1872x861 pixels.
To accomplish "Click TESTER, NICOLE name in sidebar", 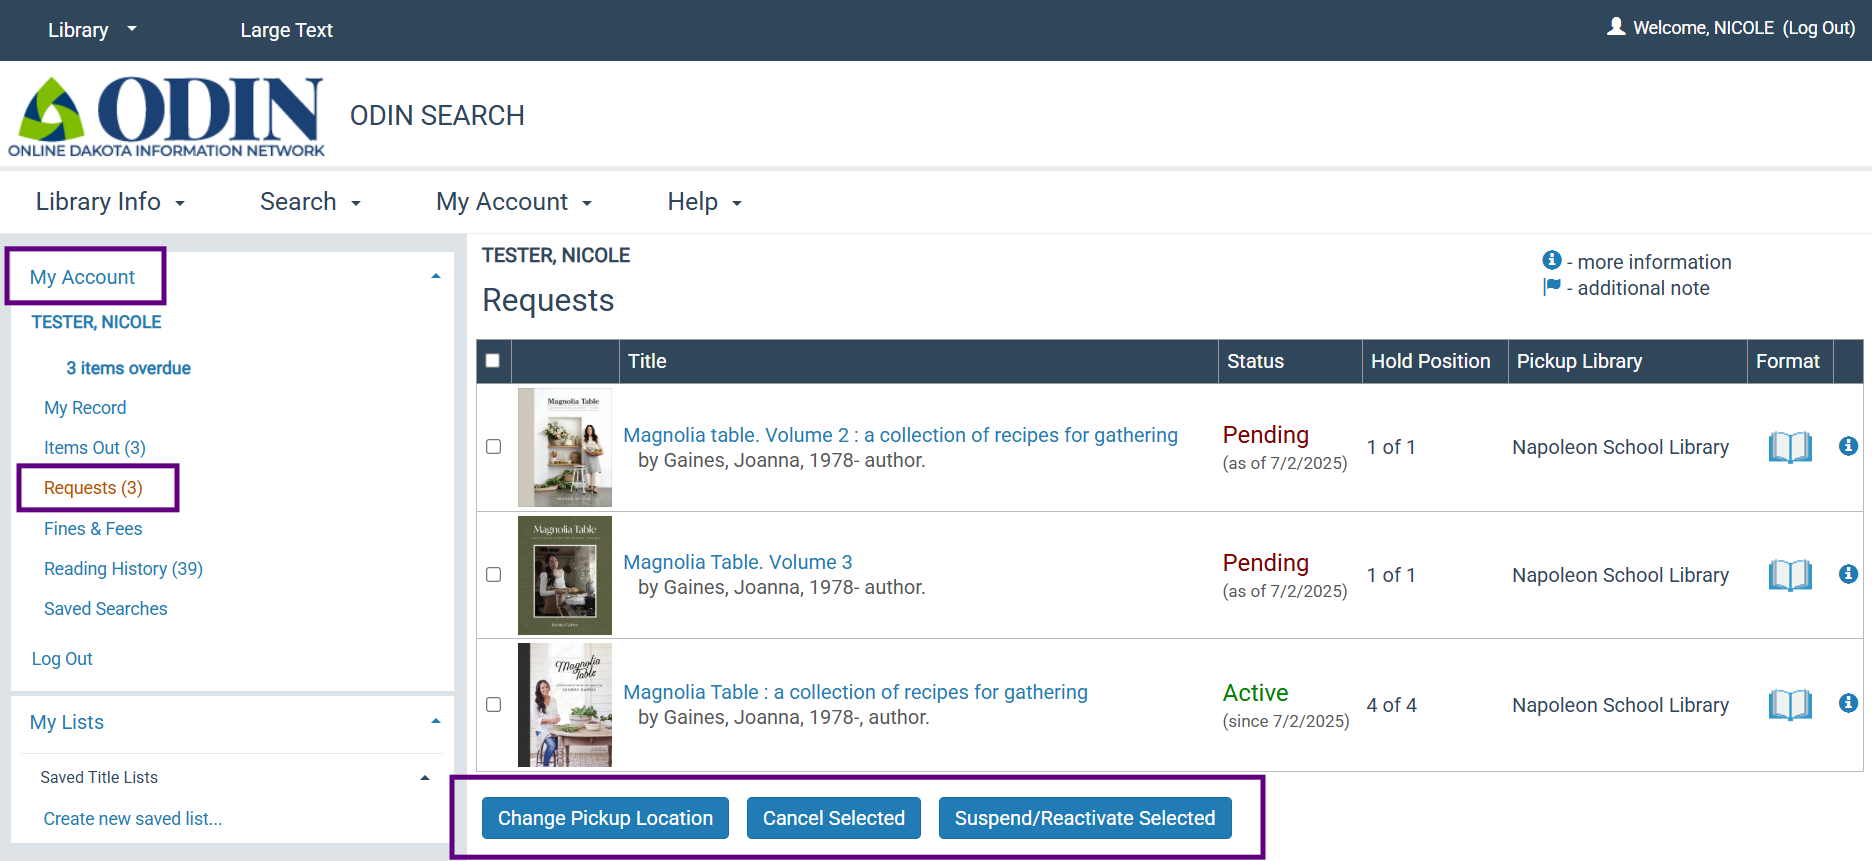I will [x=96, y=322].
